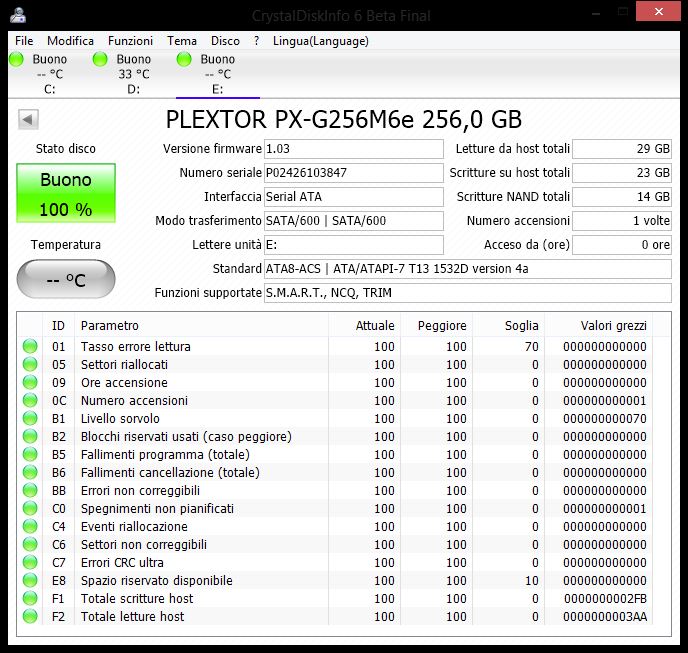Click the serial number field P02426103847
The width and height of the screenshot is (688, 653).
point(354,173)
